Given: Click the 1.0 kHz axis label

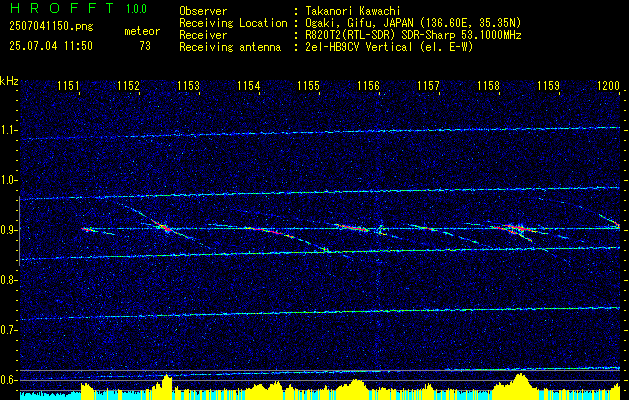Looking at the screenshot, I should 8,181.
